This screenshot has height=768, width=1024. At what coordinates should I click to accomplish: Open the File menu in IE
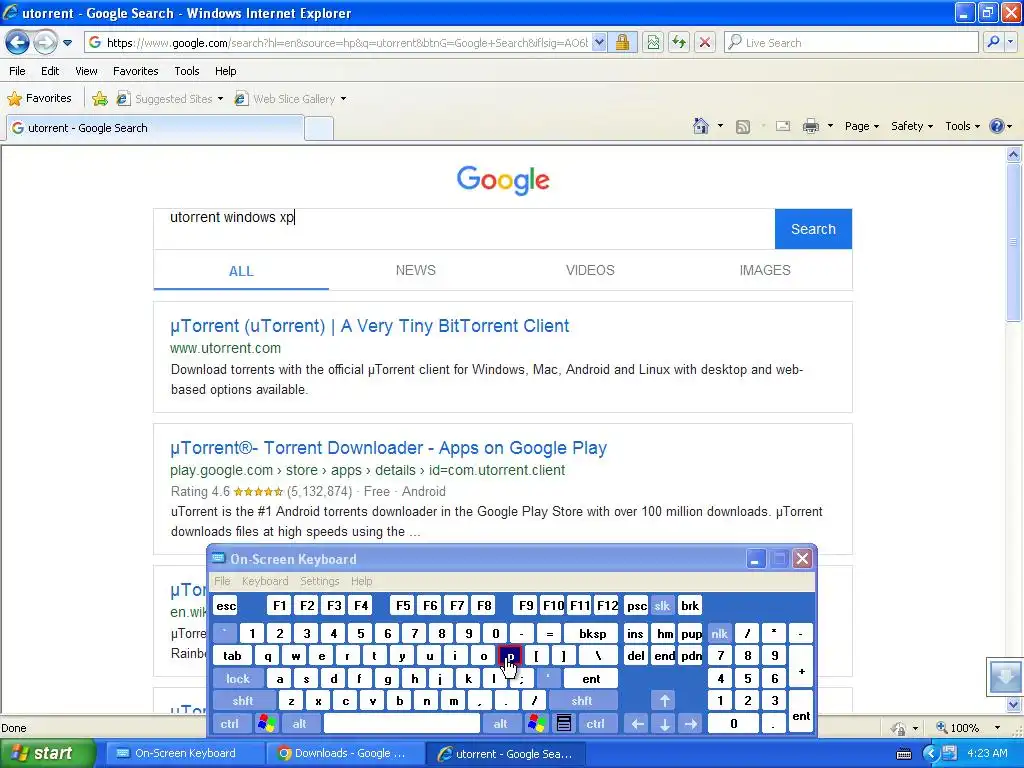pos(18,71)
